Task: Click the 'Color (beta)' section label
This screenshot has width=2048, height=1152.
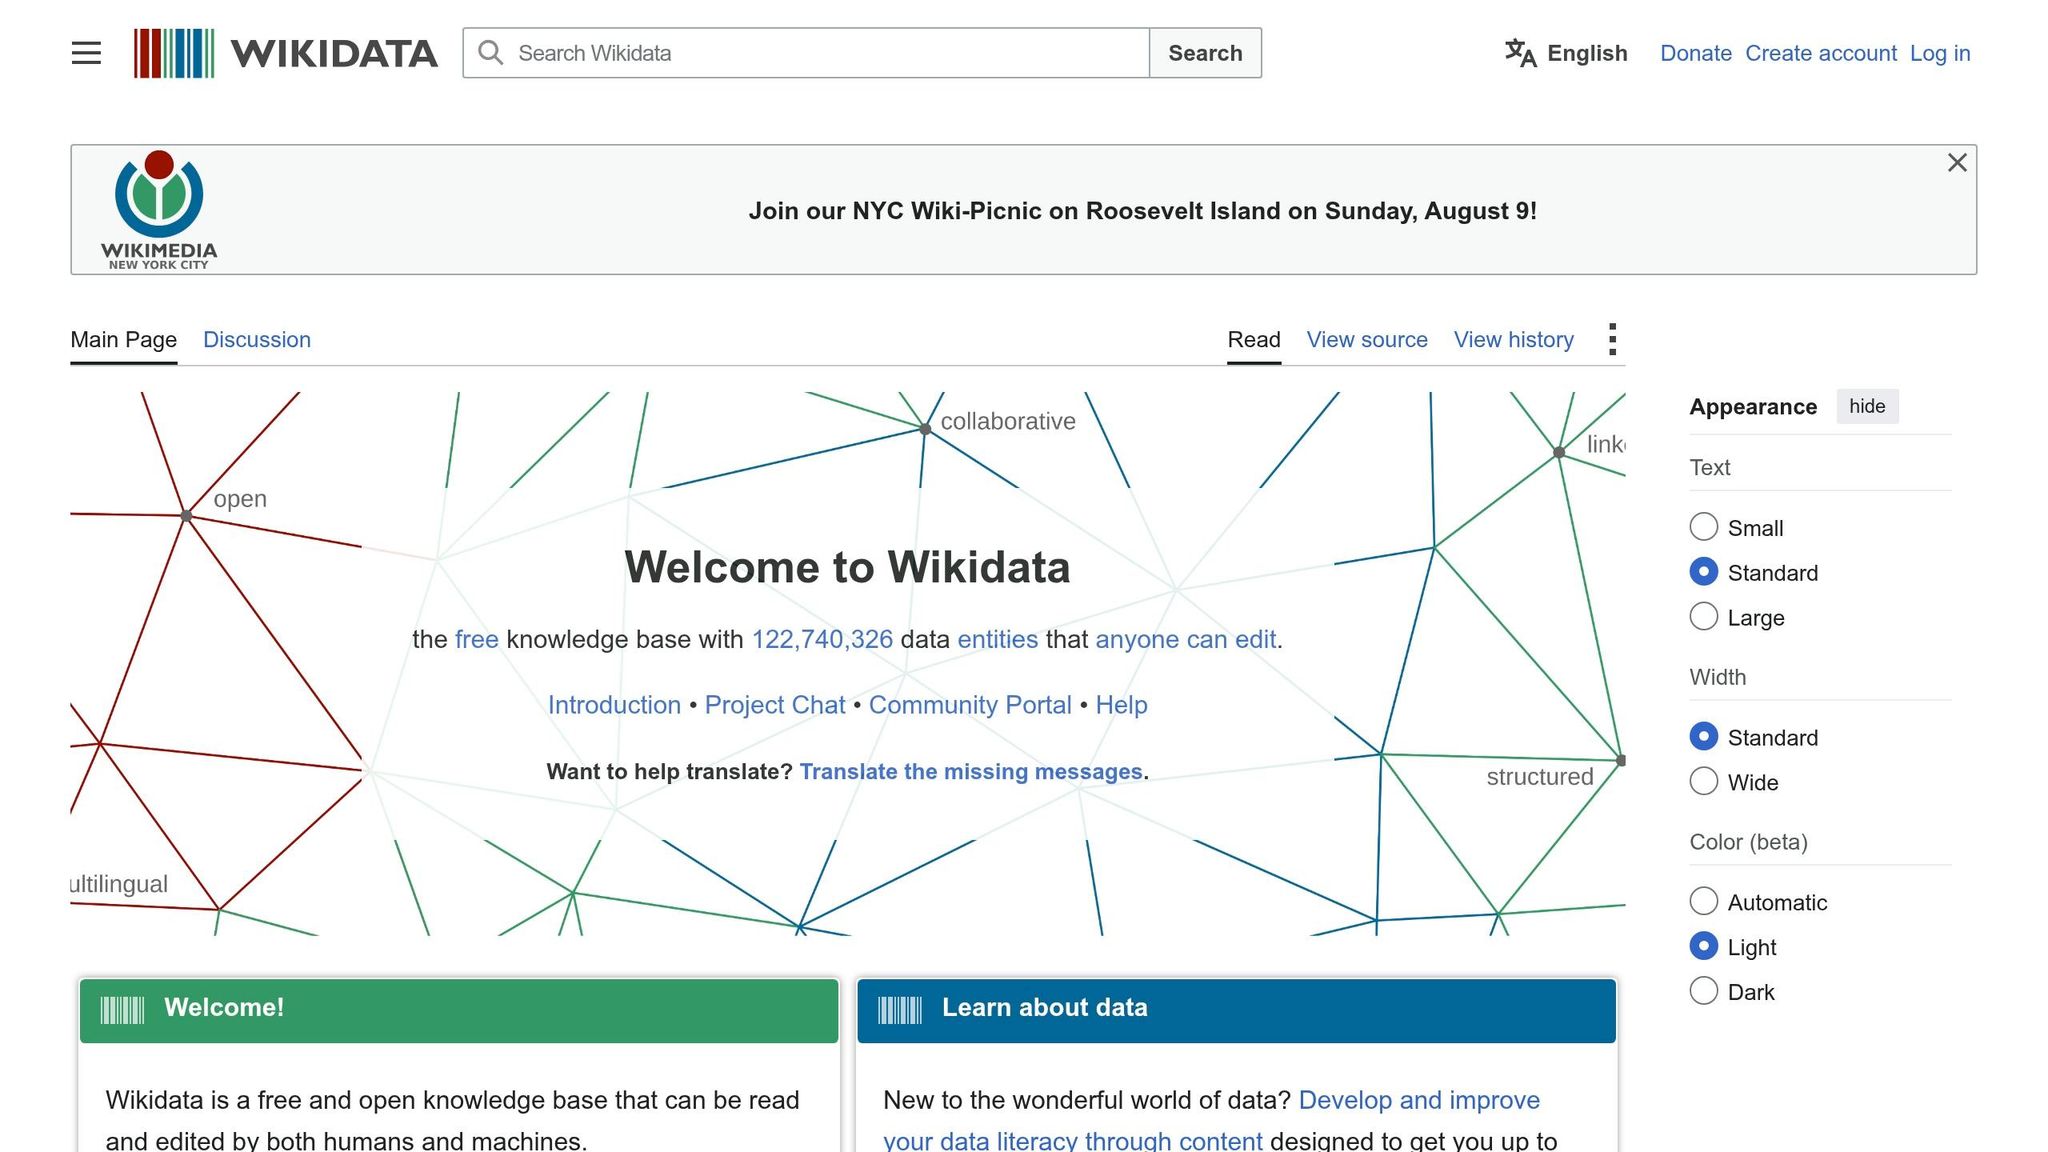Action: tap(1748, 842)
